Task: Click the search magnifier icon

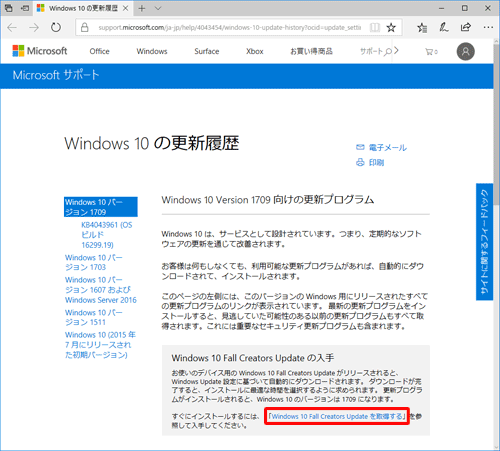Action: [387, 52]
